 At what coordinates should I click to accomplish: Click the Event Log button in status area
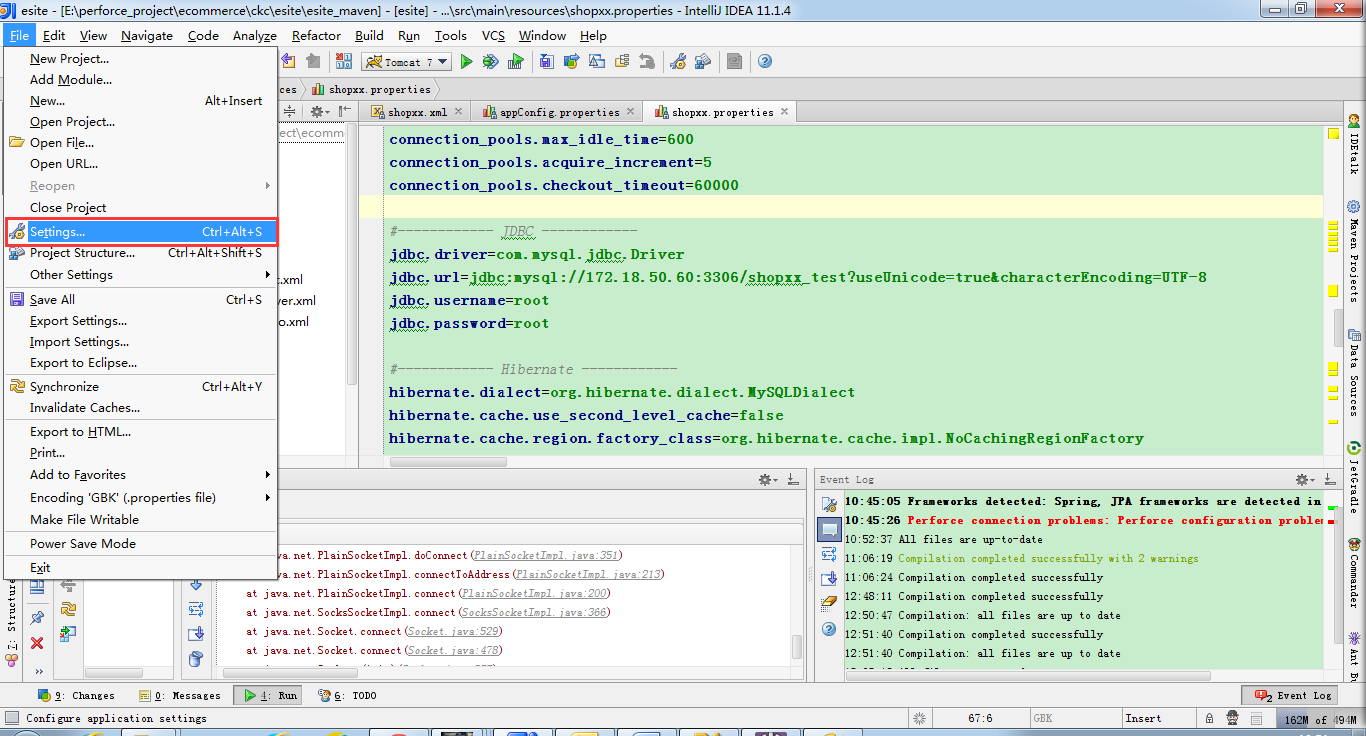point(1289,695)
